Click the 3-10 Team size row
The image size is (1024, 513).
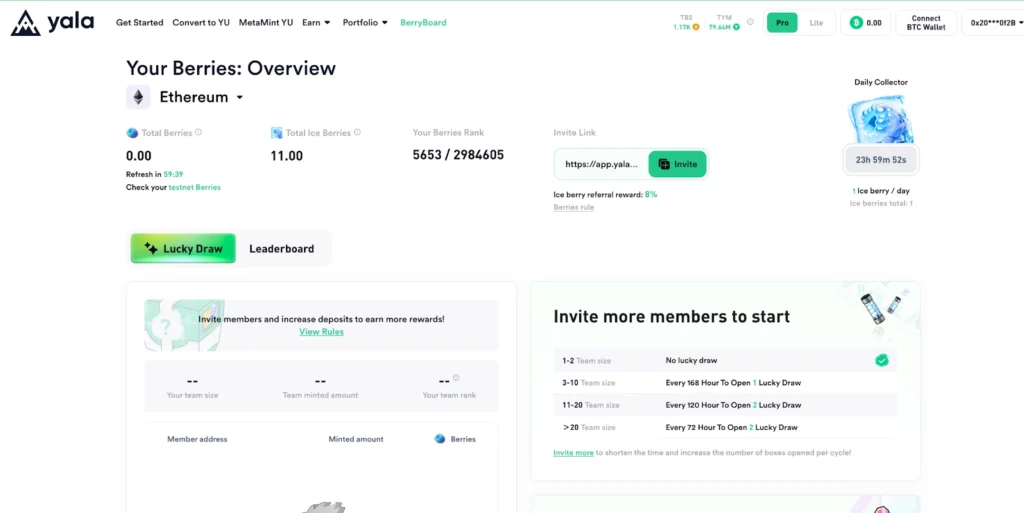[725, 383]
